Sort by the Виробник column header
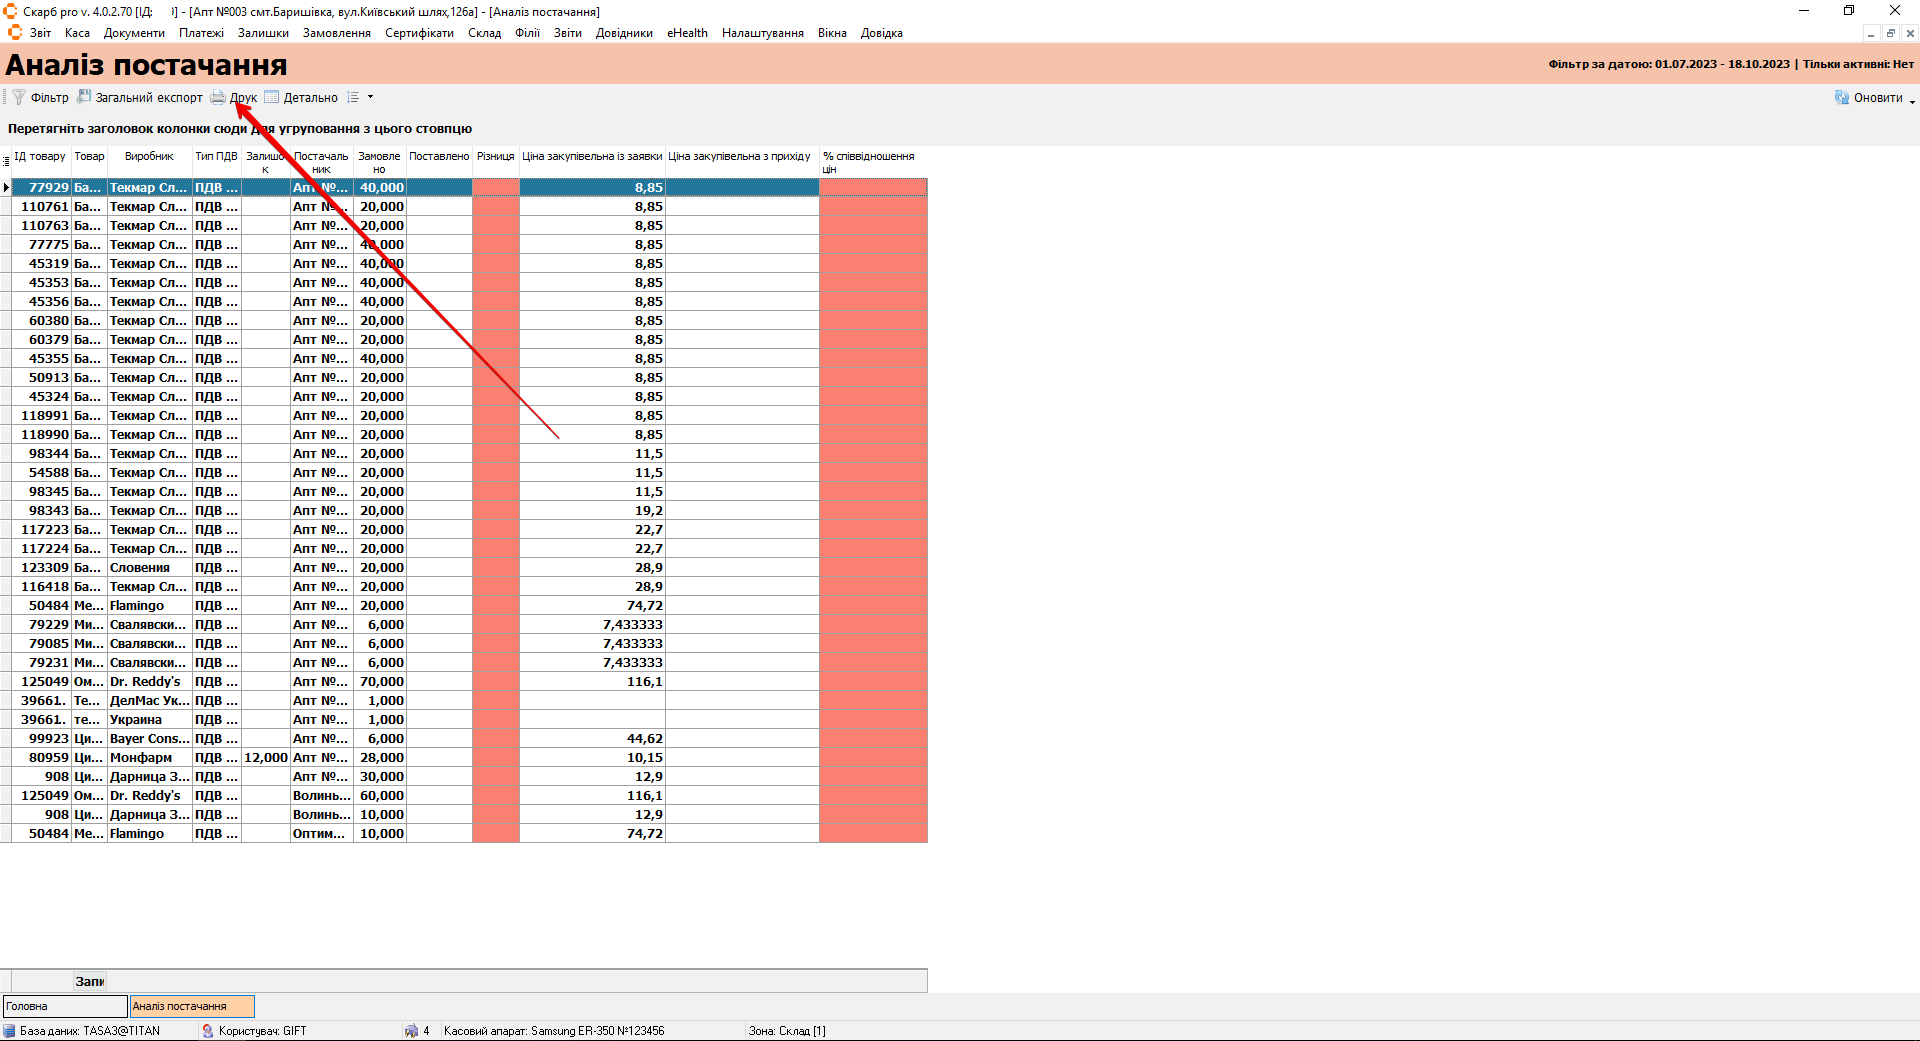The width and height of the screenshot is (1920, 1041). coord(149,157)
